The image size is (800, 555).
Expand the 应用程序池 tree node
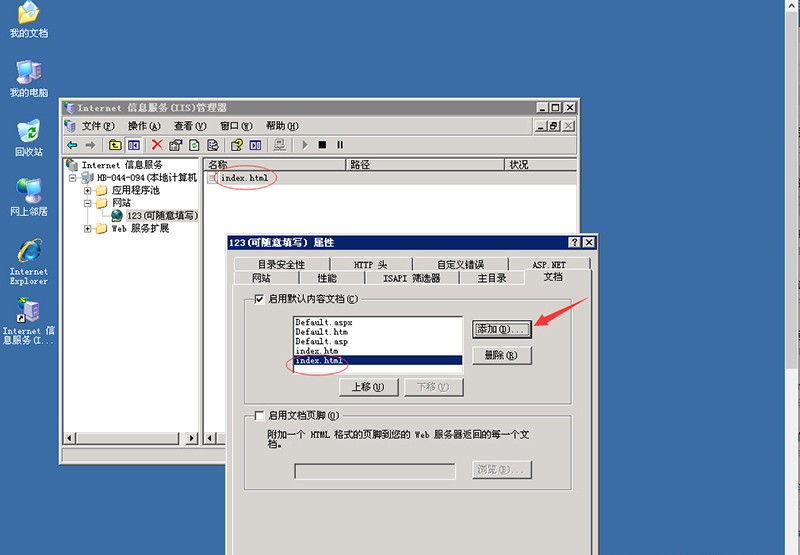click(88, 190)
